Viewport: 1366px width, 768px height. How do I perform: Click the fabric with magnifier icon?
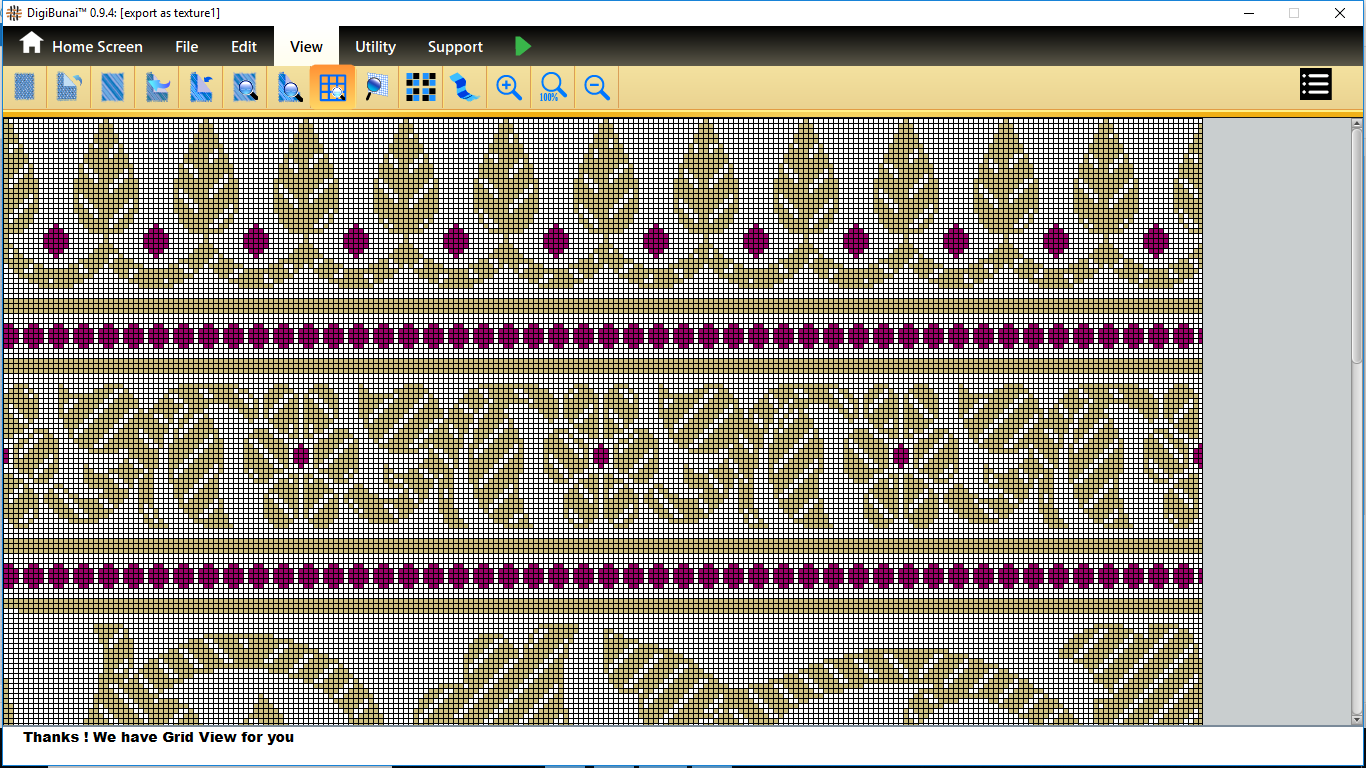tap(245, 88)
